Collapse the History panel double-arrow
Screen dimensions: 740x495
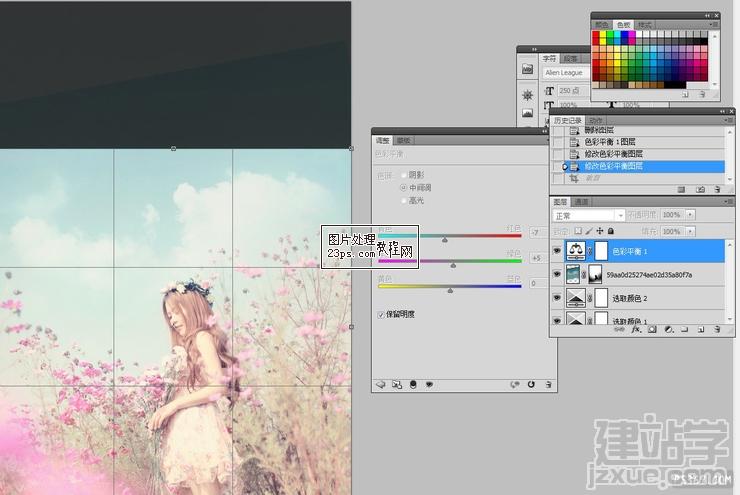[722, 111]
